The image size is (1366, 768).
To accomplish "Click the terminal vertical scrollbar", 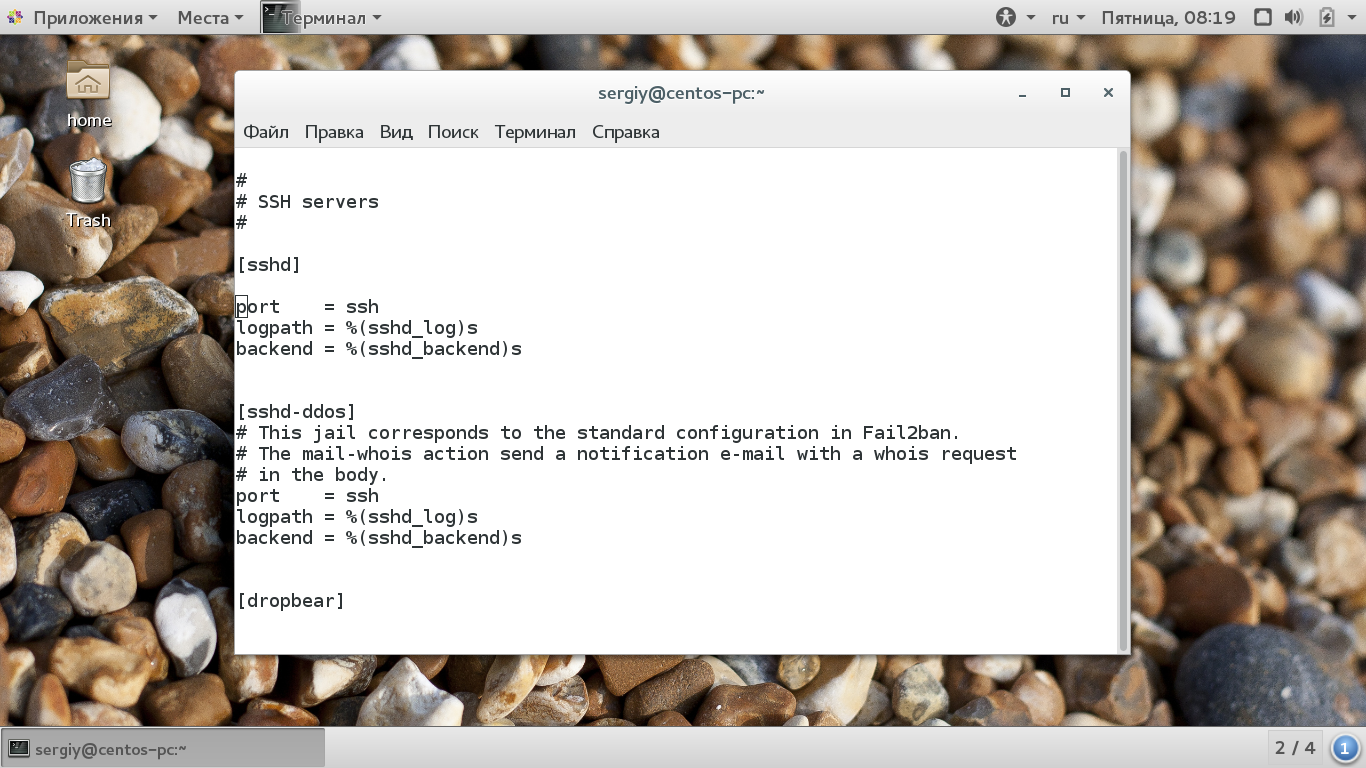I will click(1123, 400).
